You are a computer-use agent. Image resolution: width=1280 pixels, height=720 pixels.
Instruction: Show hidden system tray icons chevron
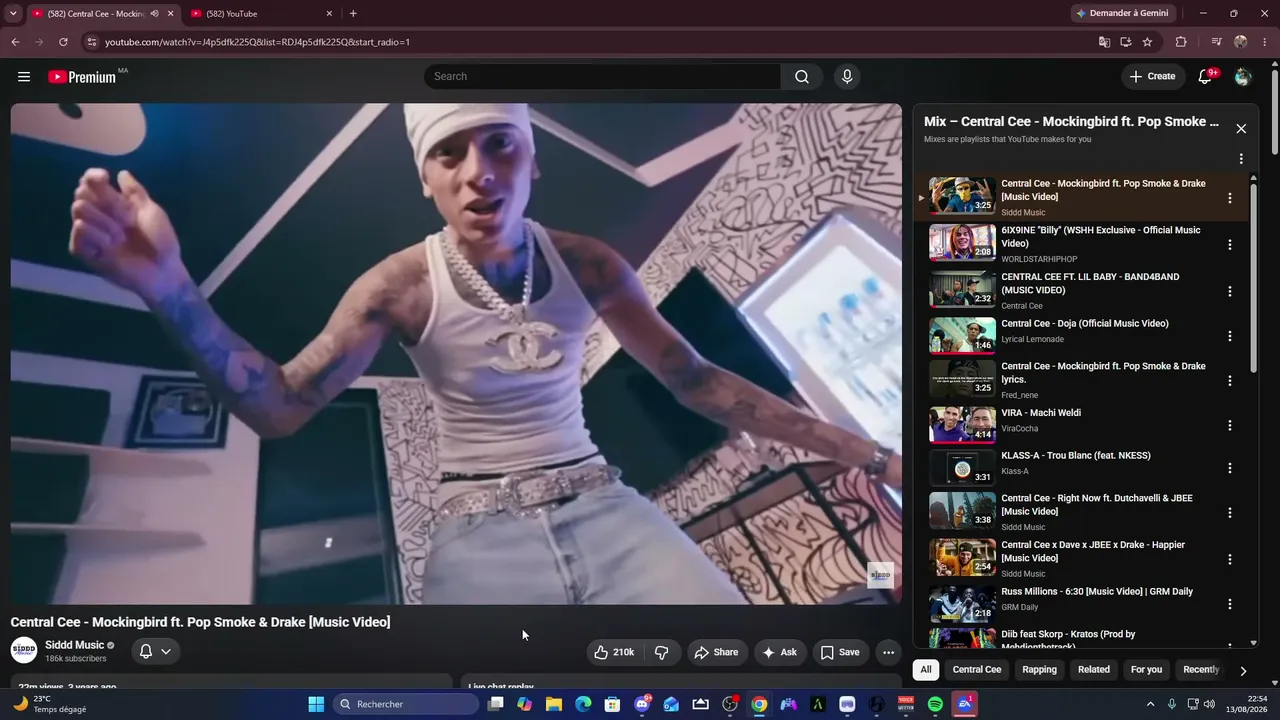(x=1150, y=704)
